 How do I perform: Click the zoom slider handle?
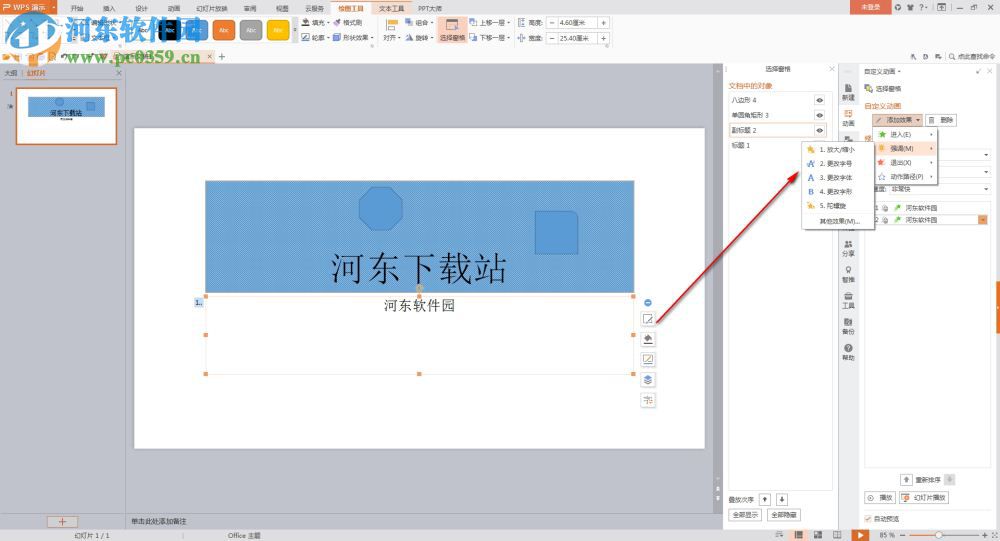(938, 535)
